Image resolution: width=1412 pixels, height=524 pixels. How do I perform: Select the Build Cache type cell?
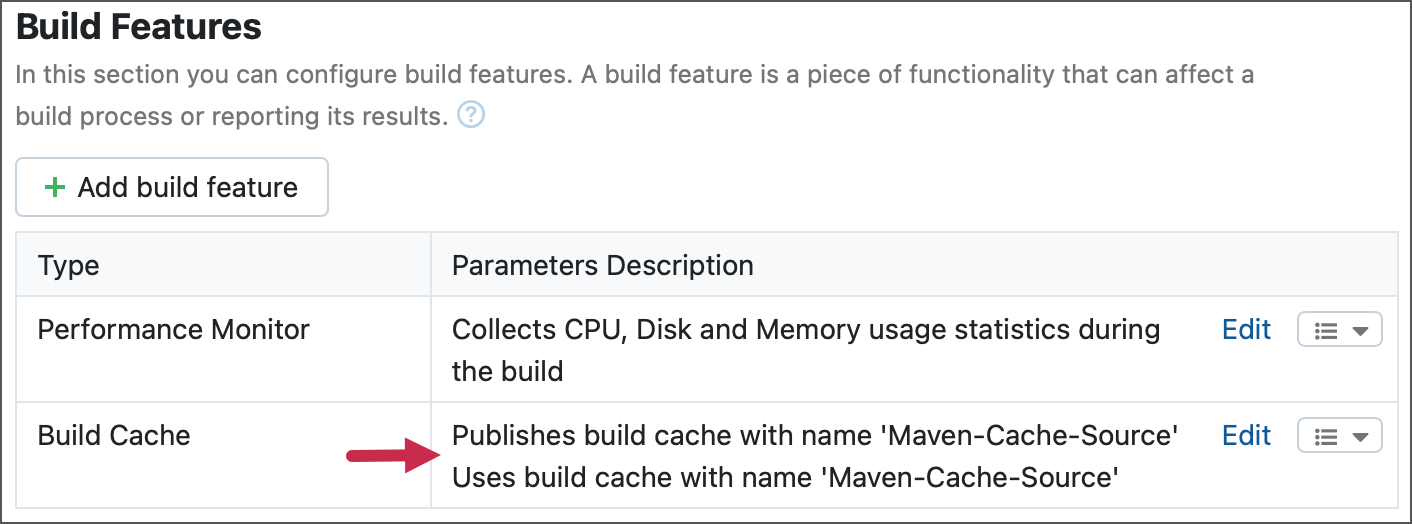[x=114, y=436]
